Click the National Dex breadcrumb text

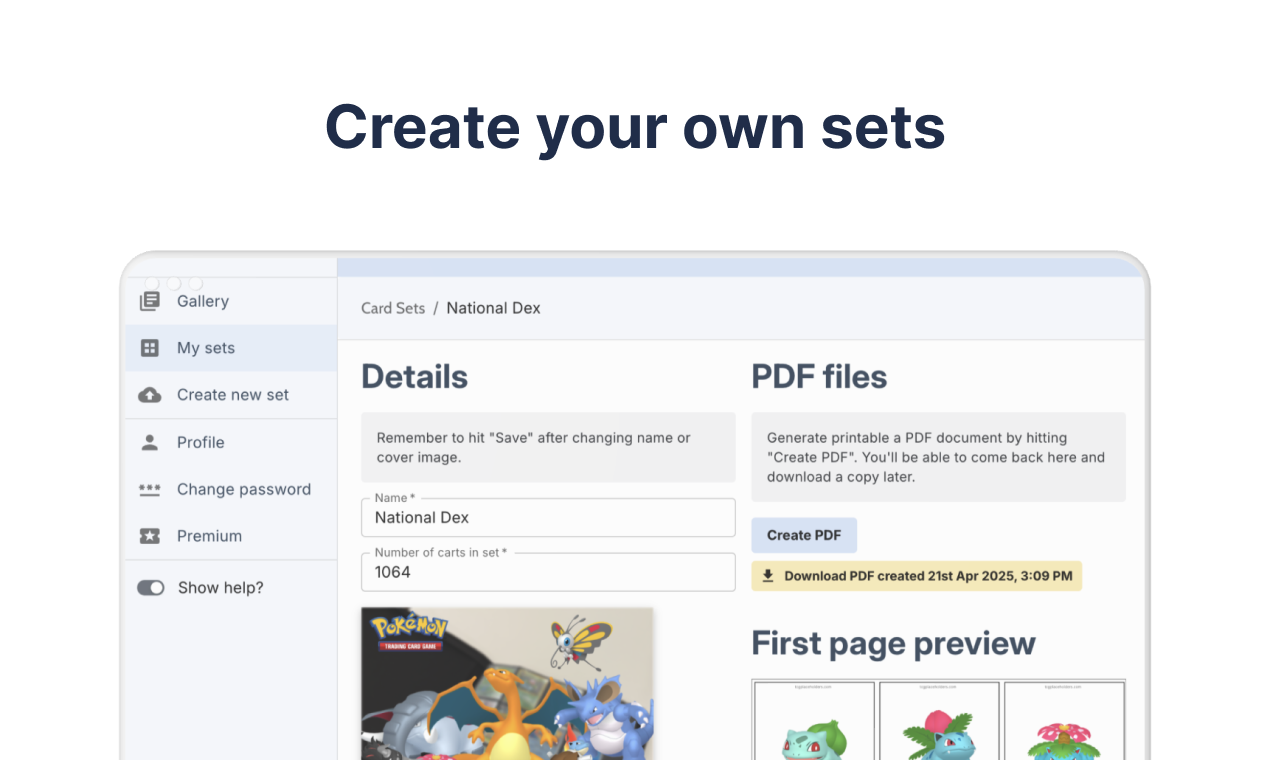[493, 308]
